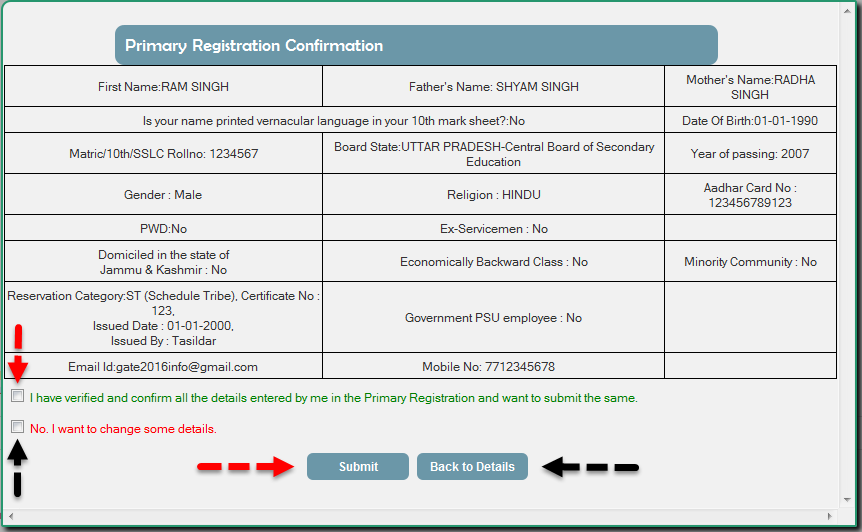Image resolution: width=862 pixels, height=532 pixels.
Task: Select the Aadhar Card No cell
Action: tap(750, 195)
